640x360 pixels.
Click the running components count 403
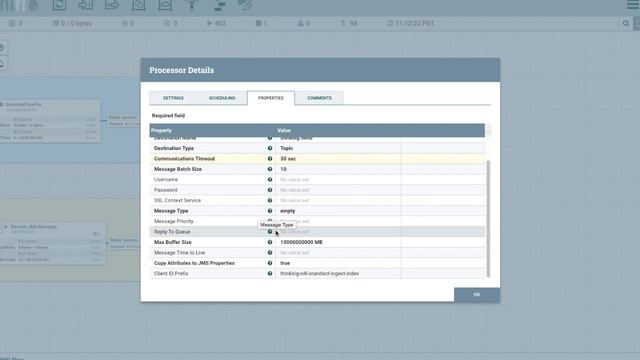[216, 23]
